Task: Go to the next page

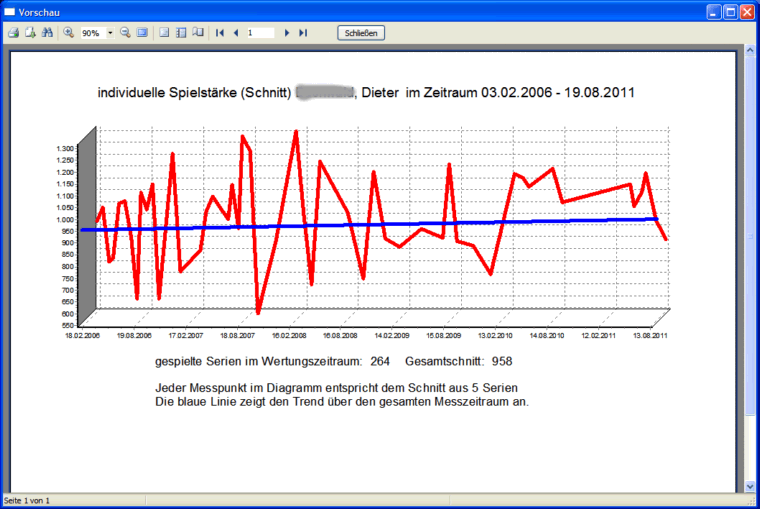Action: (x=287, y=33)
